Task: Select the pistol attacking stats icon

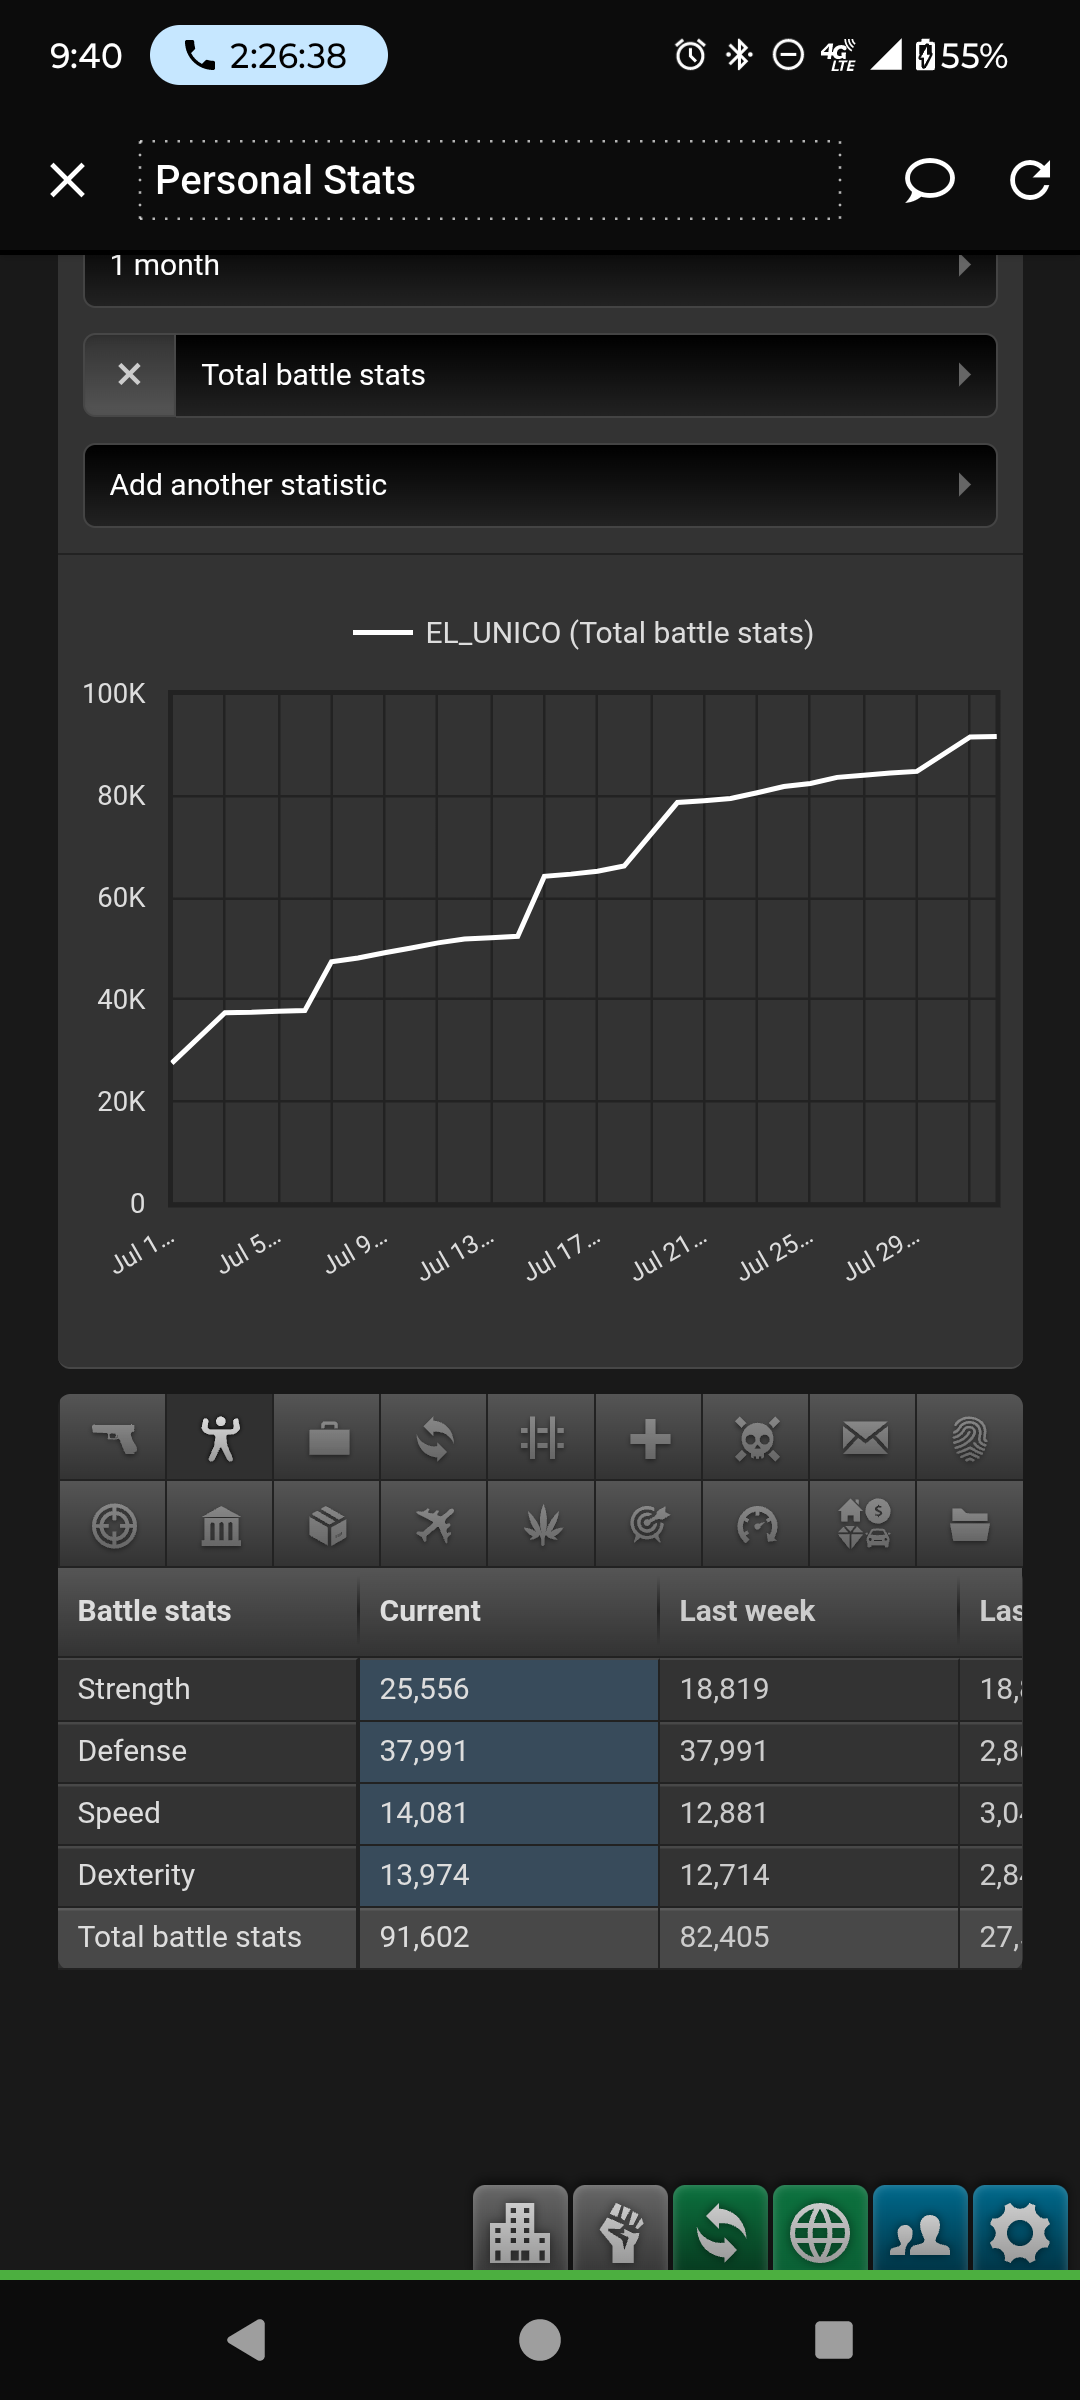Action: pos(113,1438)
